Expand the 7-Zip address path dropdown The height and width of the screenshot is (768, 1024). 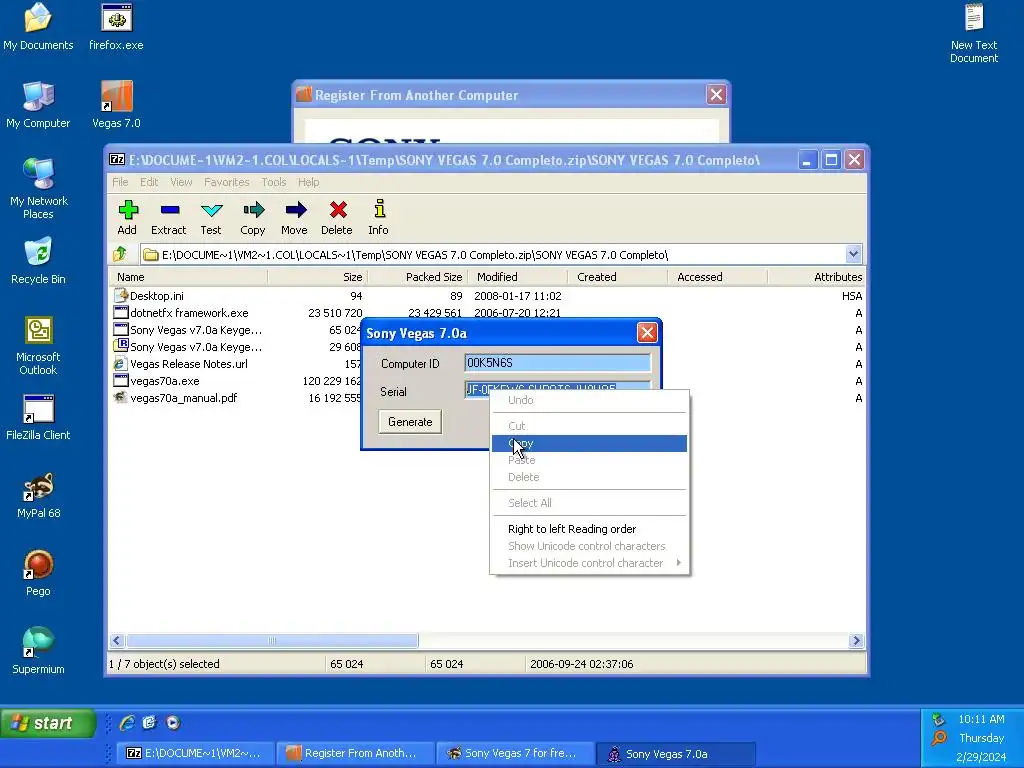tap(853, 254)
